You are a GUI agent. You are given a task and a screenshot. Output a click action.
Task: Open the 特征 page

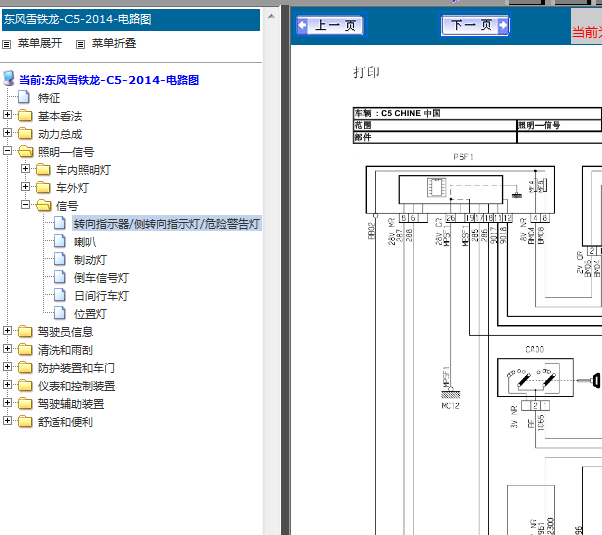point(49,98)
